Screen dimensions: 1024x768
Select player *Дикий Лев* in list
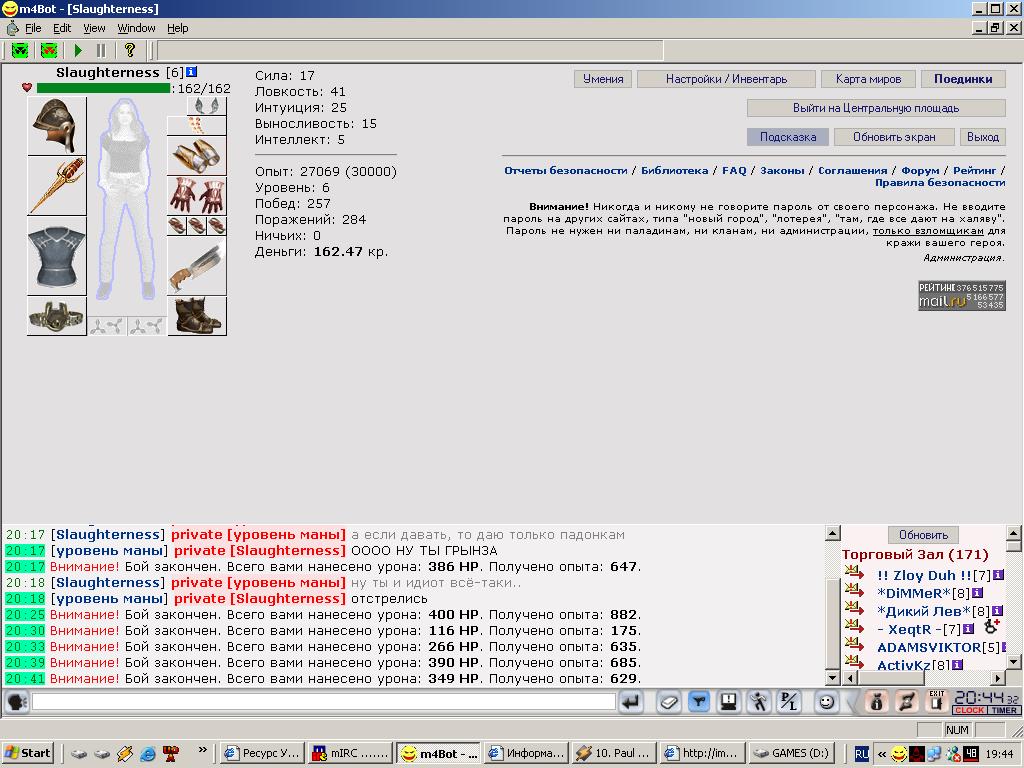click(924, 611)
